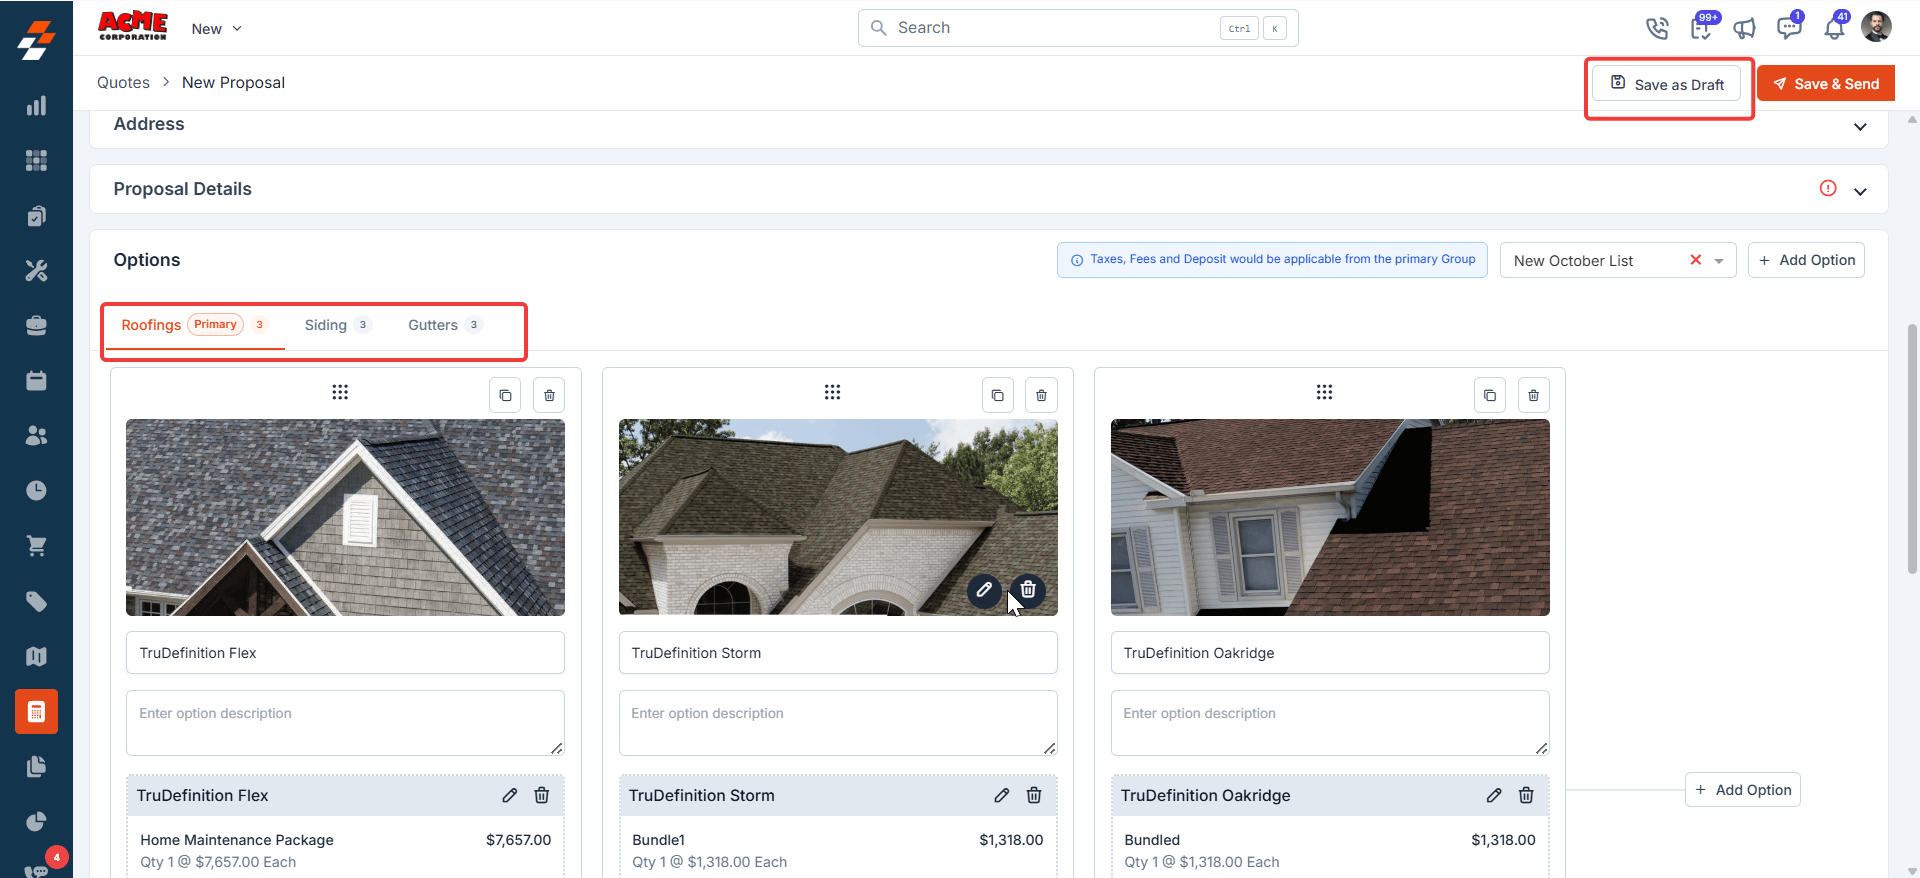Click the page vertical scrollbar
This screenshot has width=1920, height=878.
click(1912, 450)
